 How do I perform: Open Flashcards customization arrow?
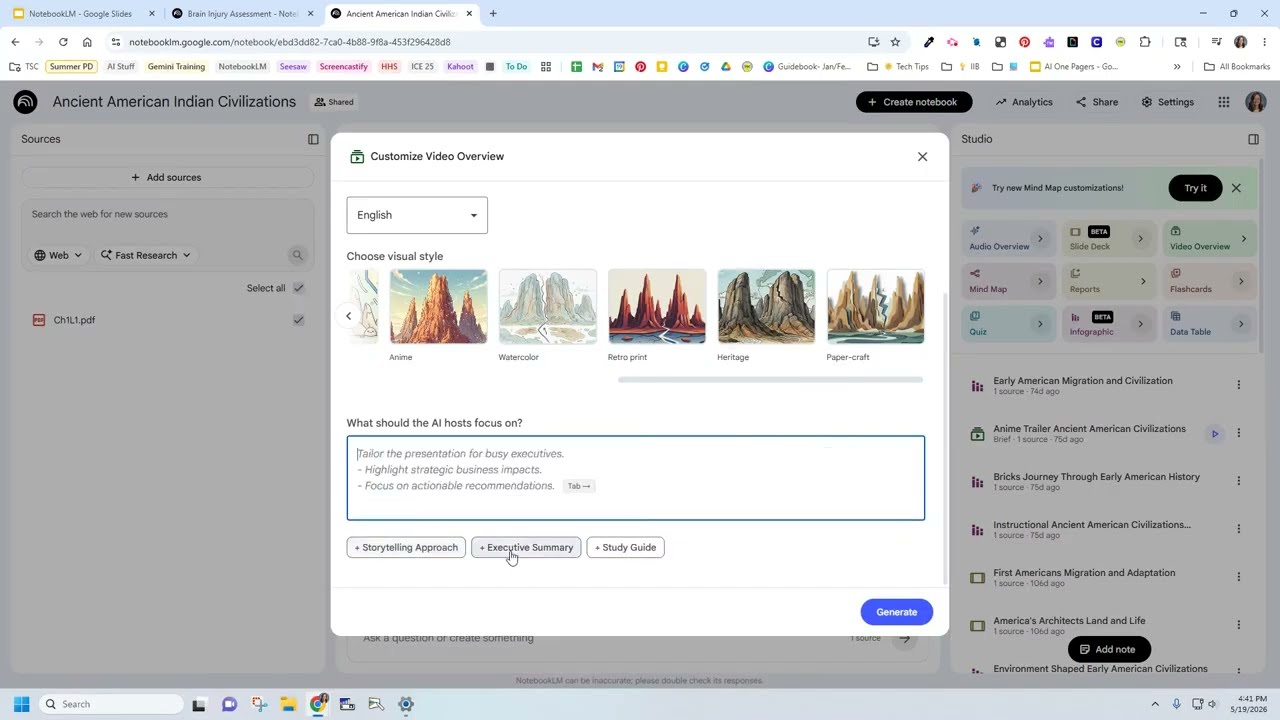click(x=1241, y=281)
